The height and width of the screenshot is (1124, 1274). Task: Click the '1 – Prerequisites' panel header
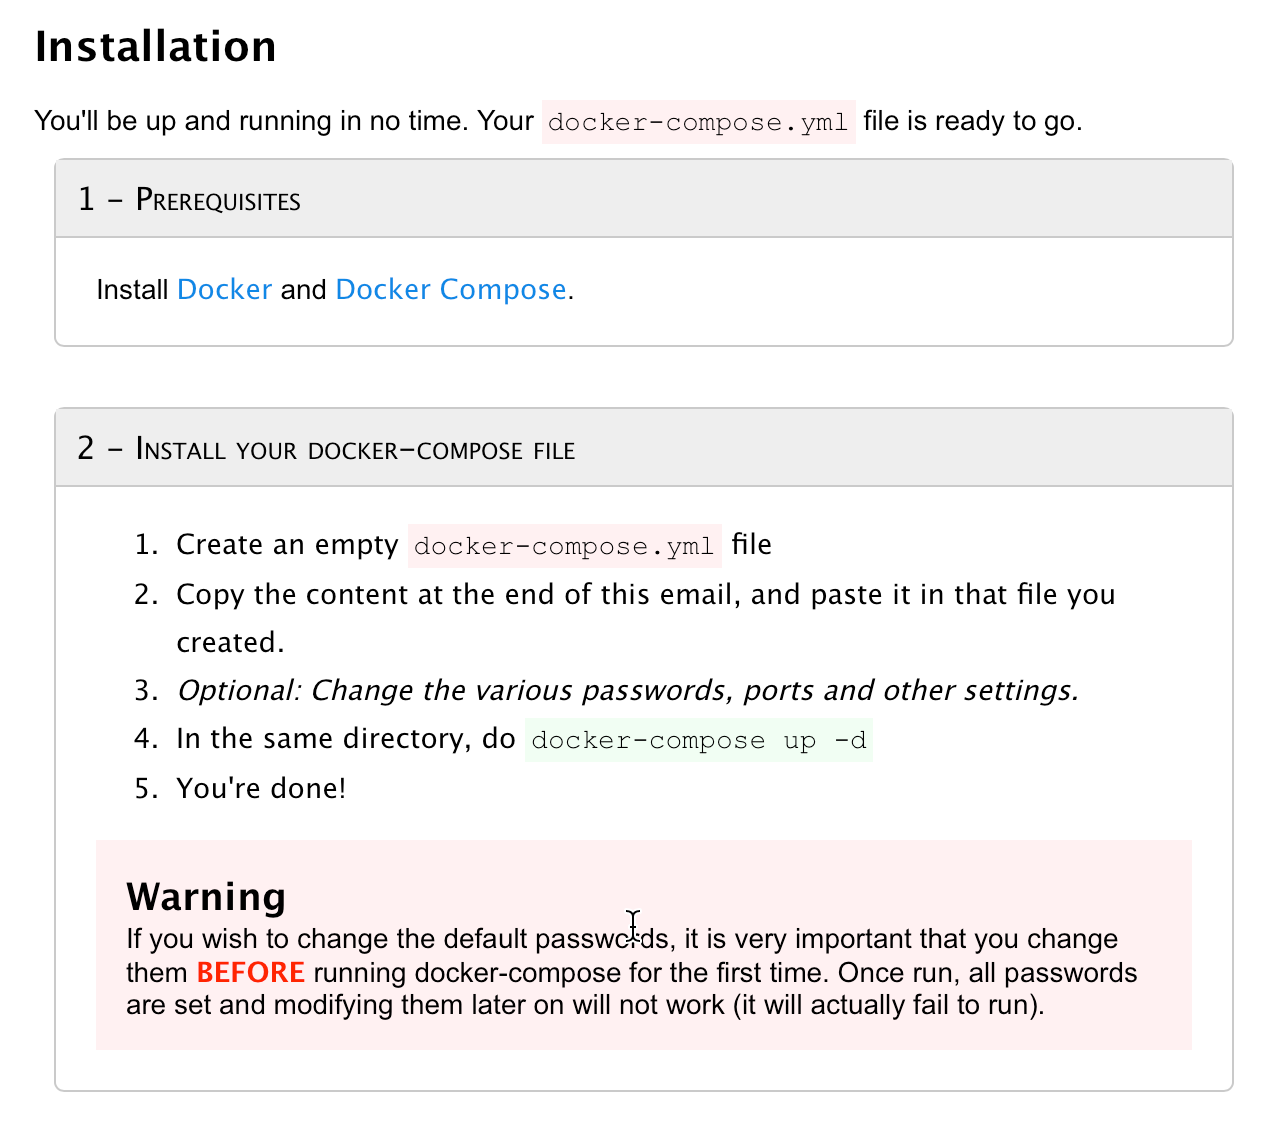190,200
